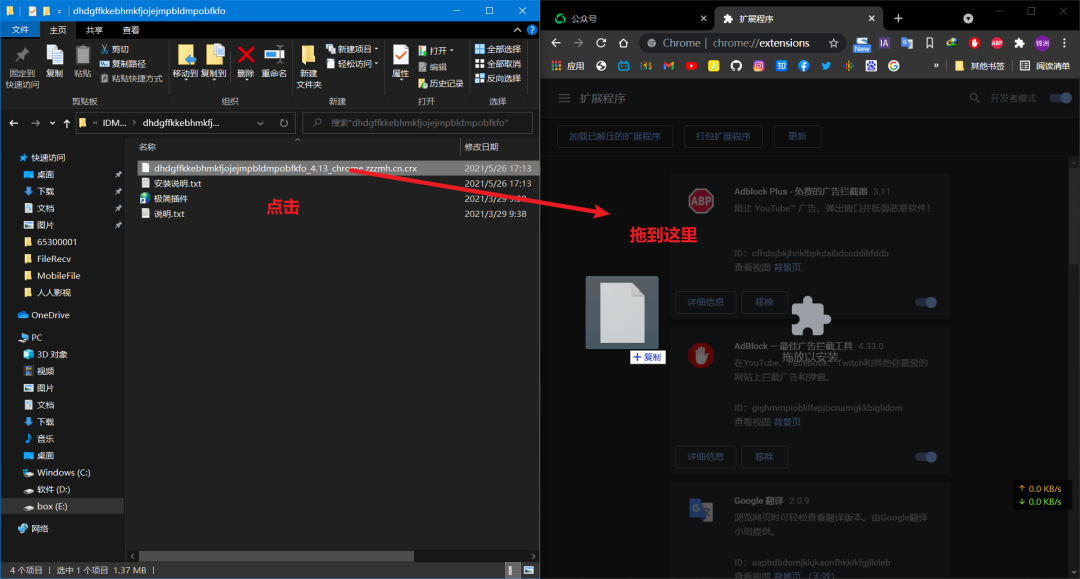The image size is (1080, 579).
Task: Open the File (文件) menu in Explorer
Action: point(20,30)
